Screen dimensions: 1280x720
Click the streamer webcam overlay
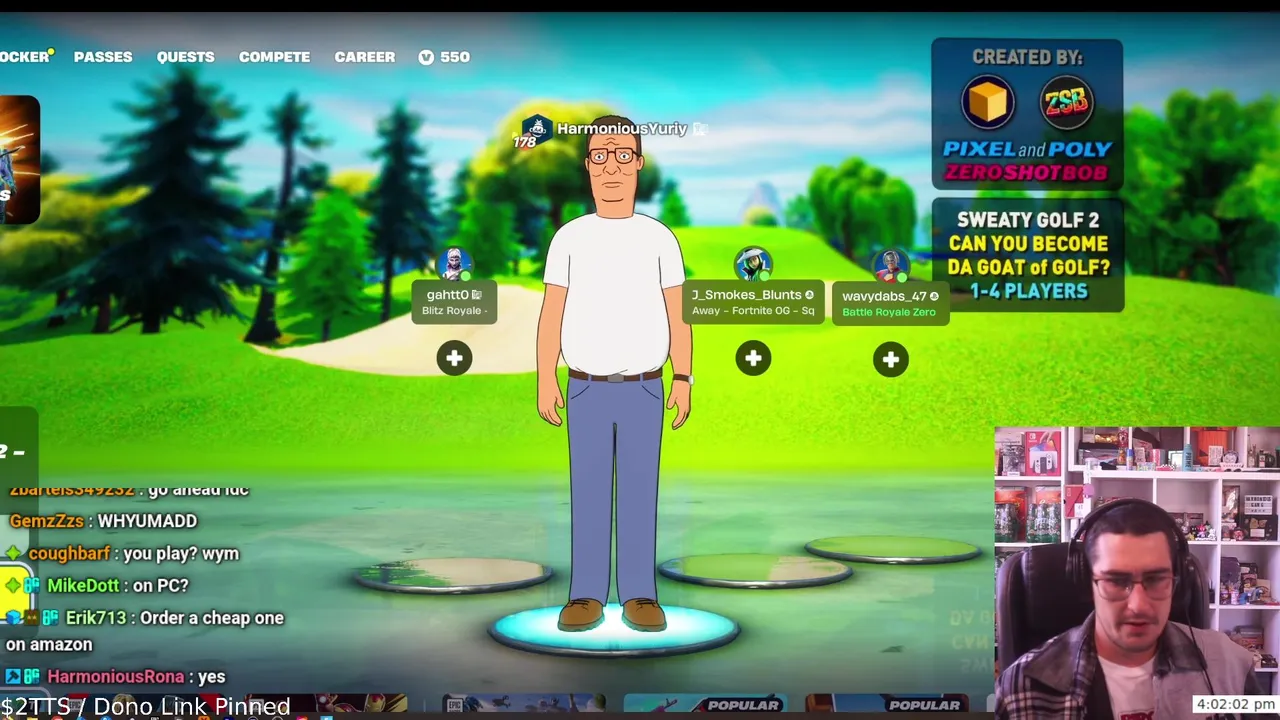tap(1137, 573)
